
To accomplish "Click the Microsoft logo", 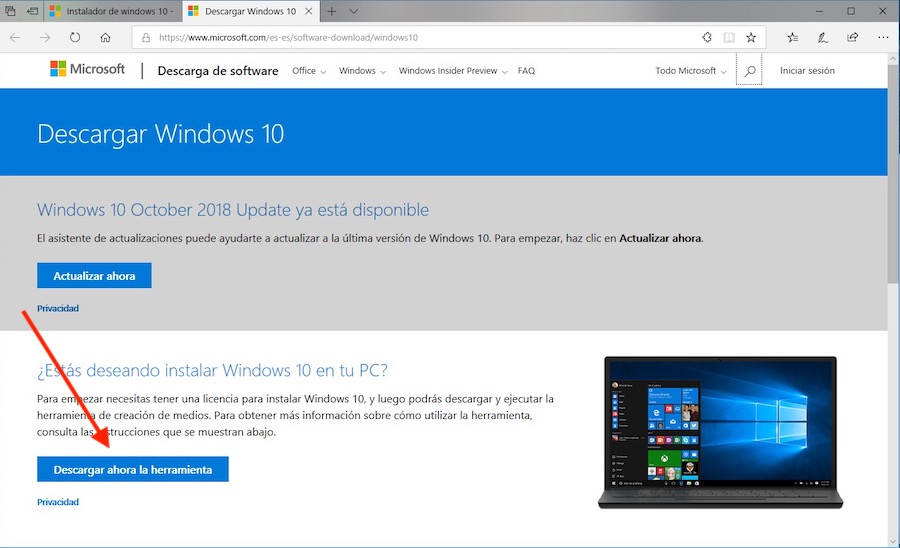I will [88, 70].
